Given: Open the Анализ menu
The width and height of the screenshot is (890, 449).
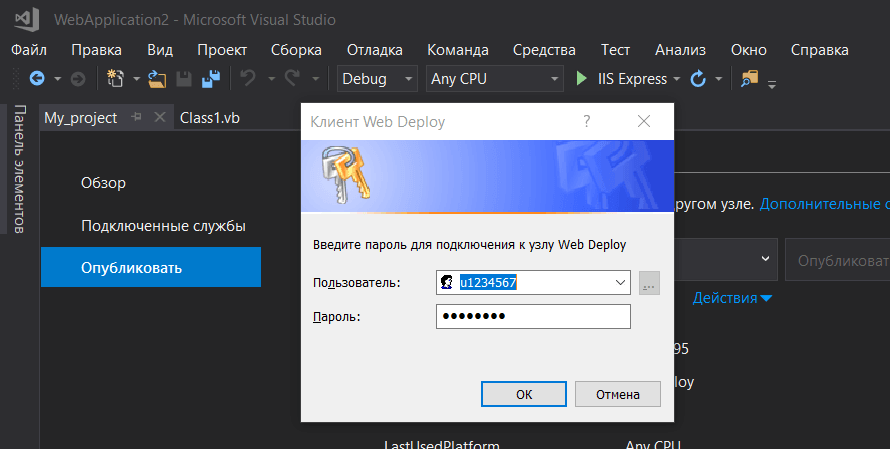Looking at the screenshot, I should (x=681, y=50).
